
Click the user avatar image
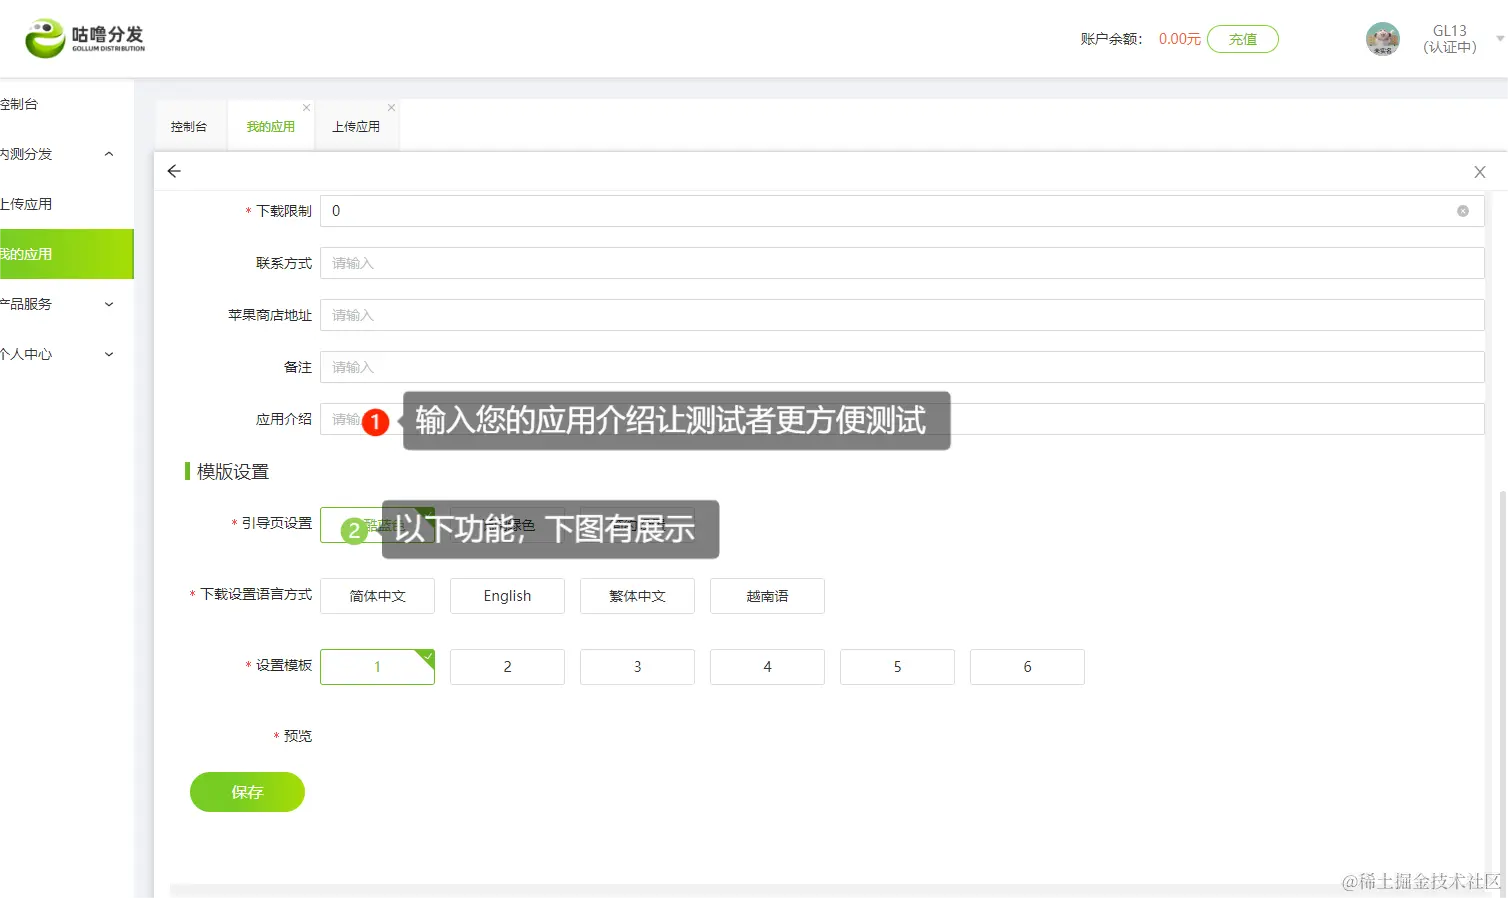point(1382,39)
